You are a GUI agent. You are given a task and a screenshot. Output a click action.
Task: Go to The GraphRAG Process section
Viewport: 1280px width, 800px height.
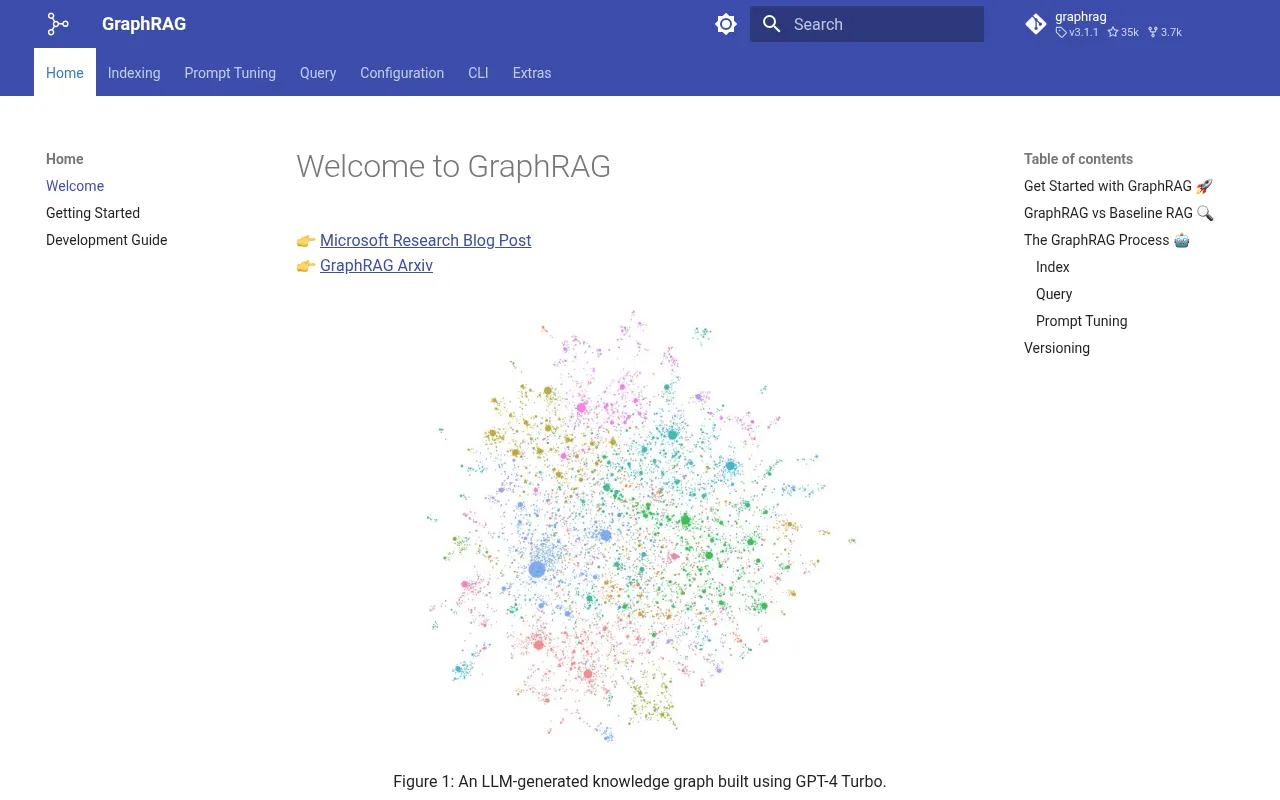click(1107, 240)
